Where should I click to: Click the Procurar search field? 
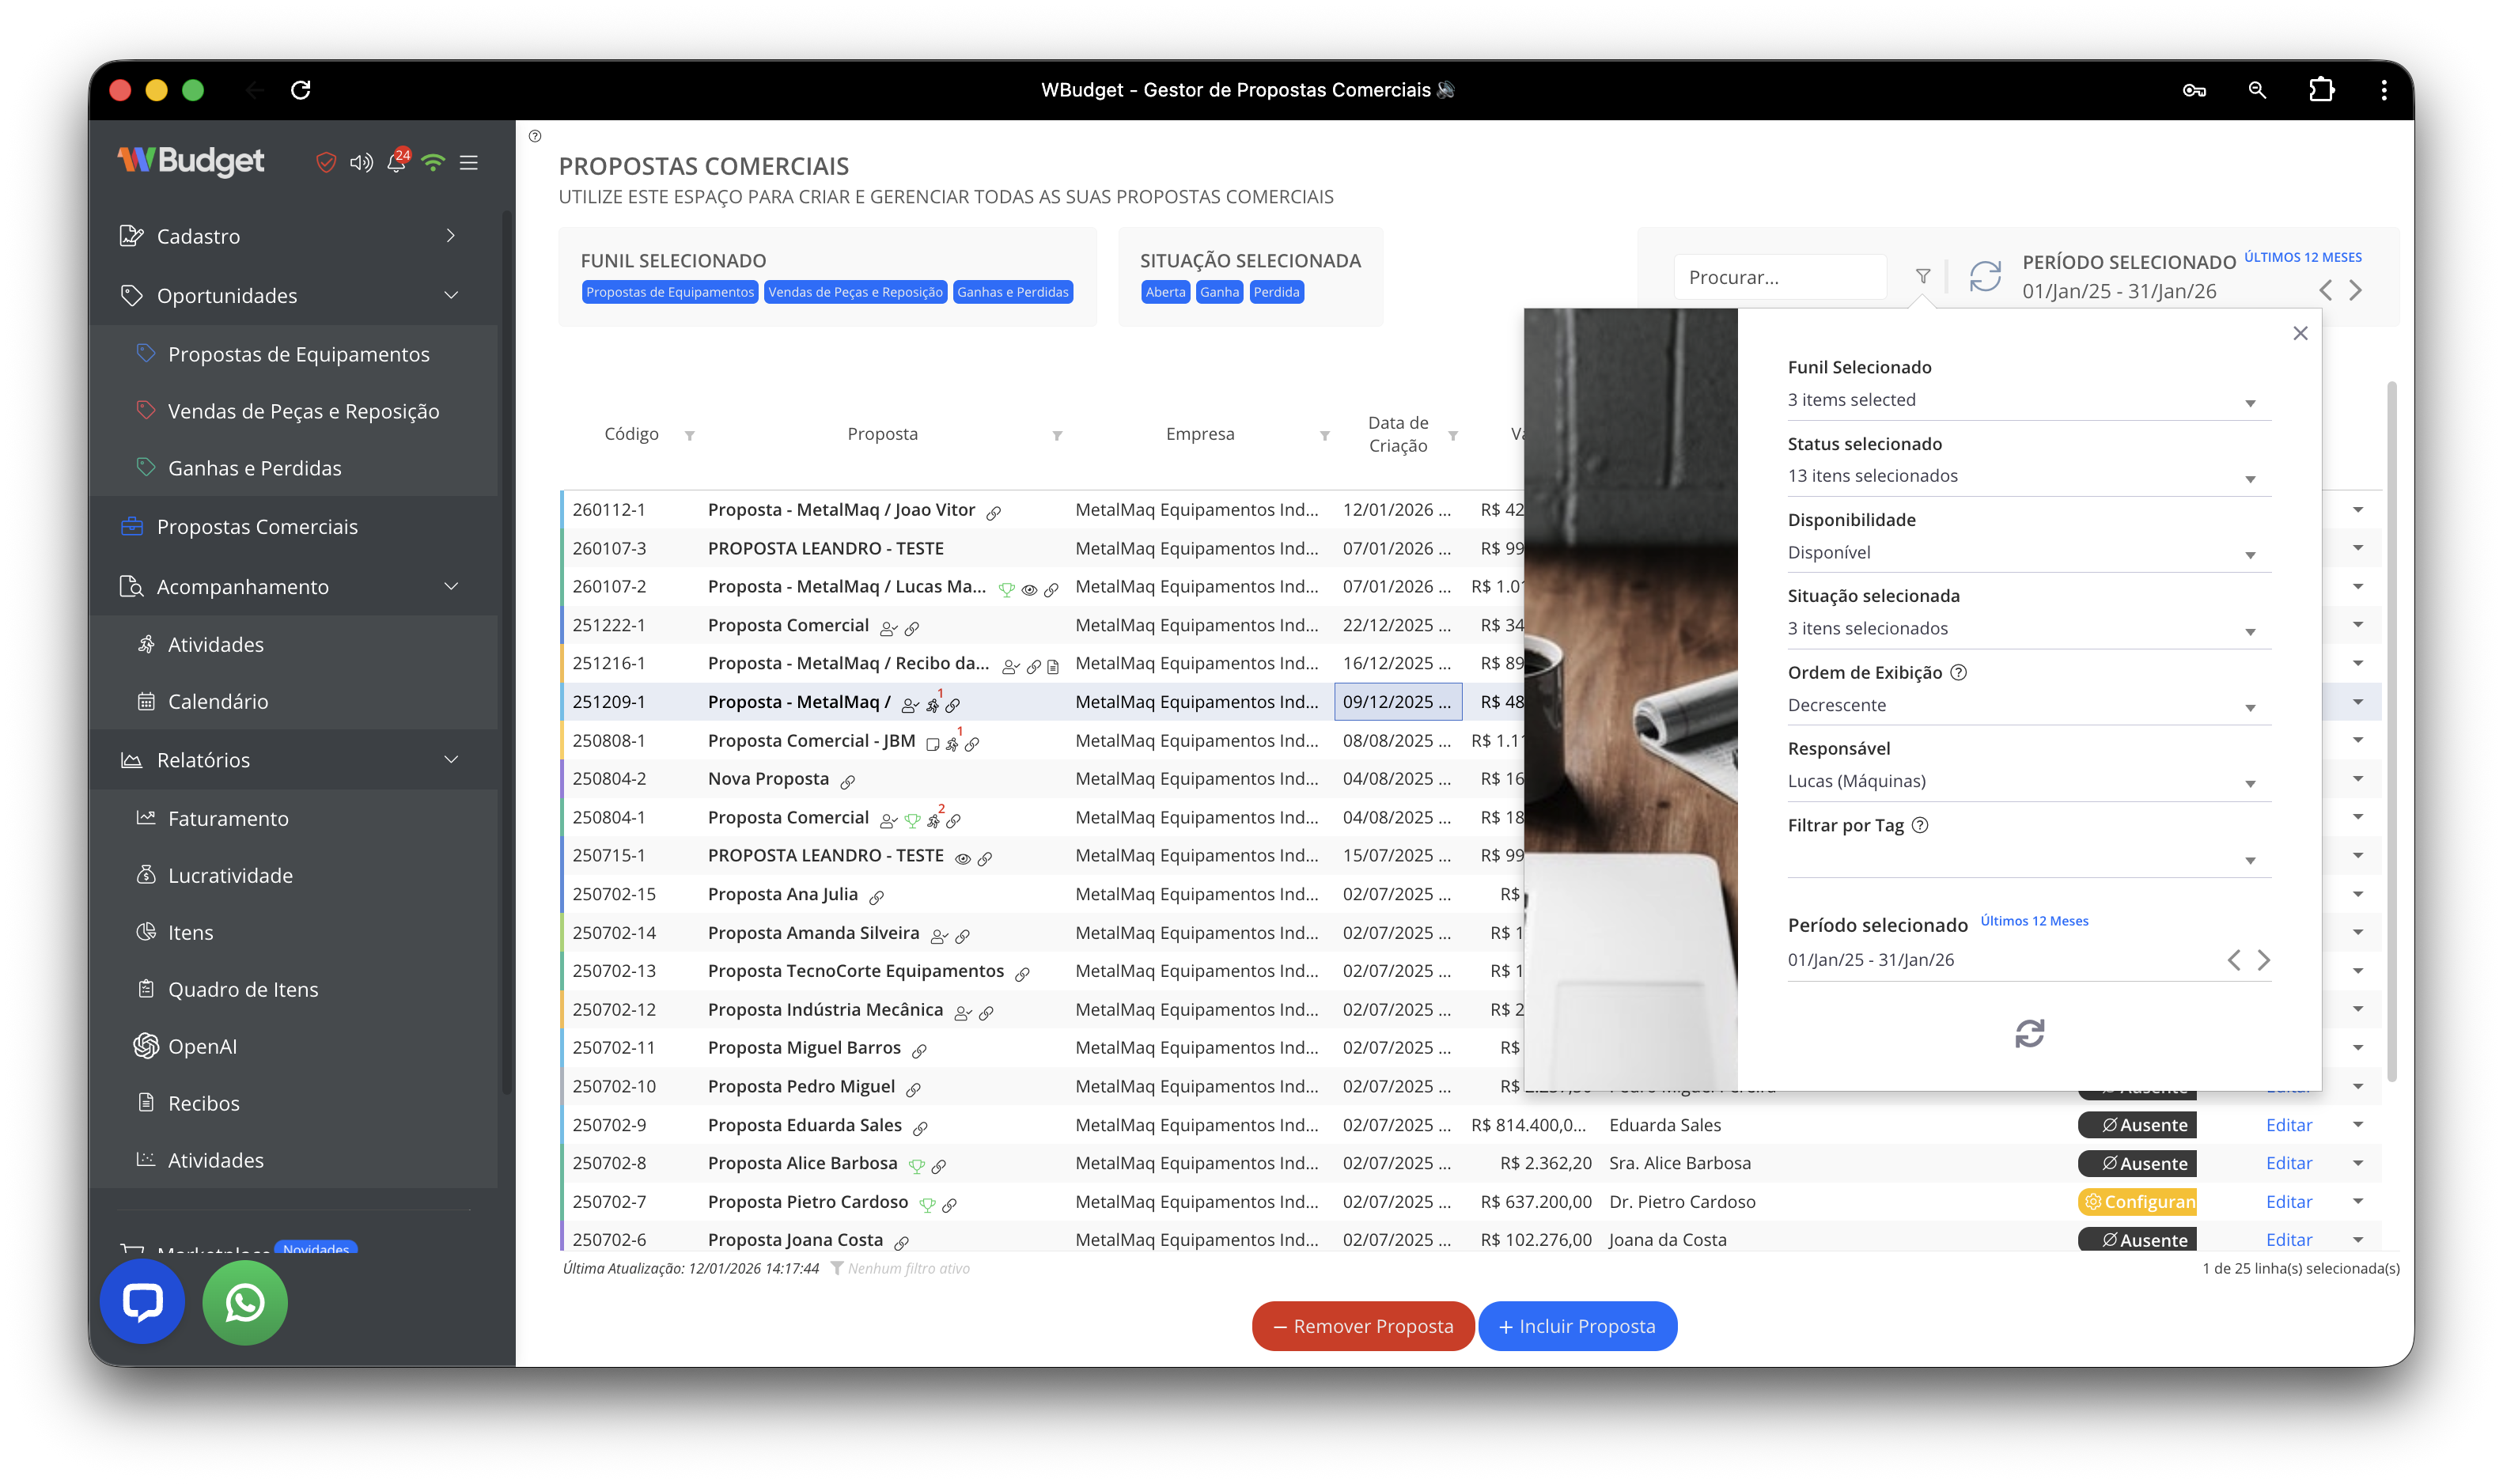(1779, 277)
